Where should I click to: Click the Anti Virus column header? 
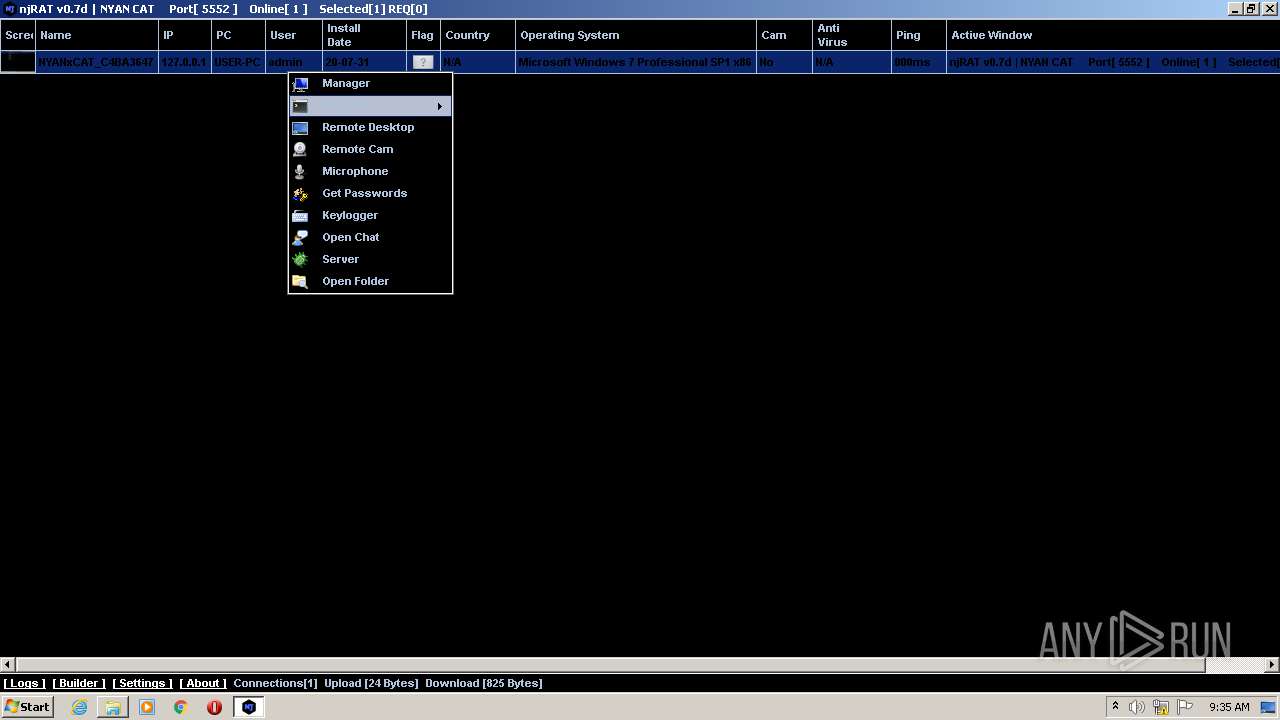click(x=851, y=35)
